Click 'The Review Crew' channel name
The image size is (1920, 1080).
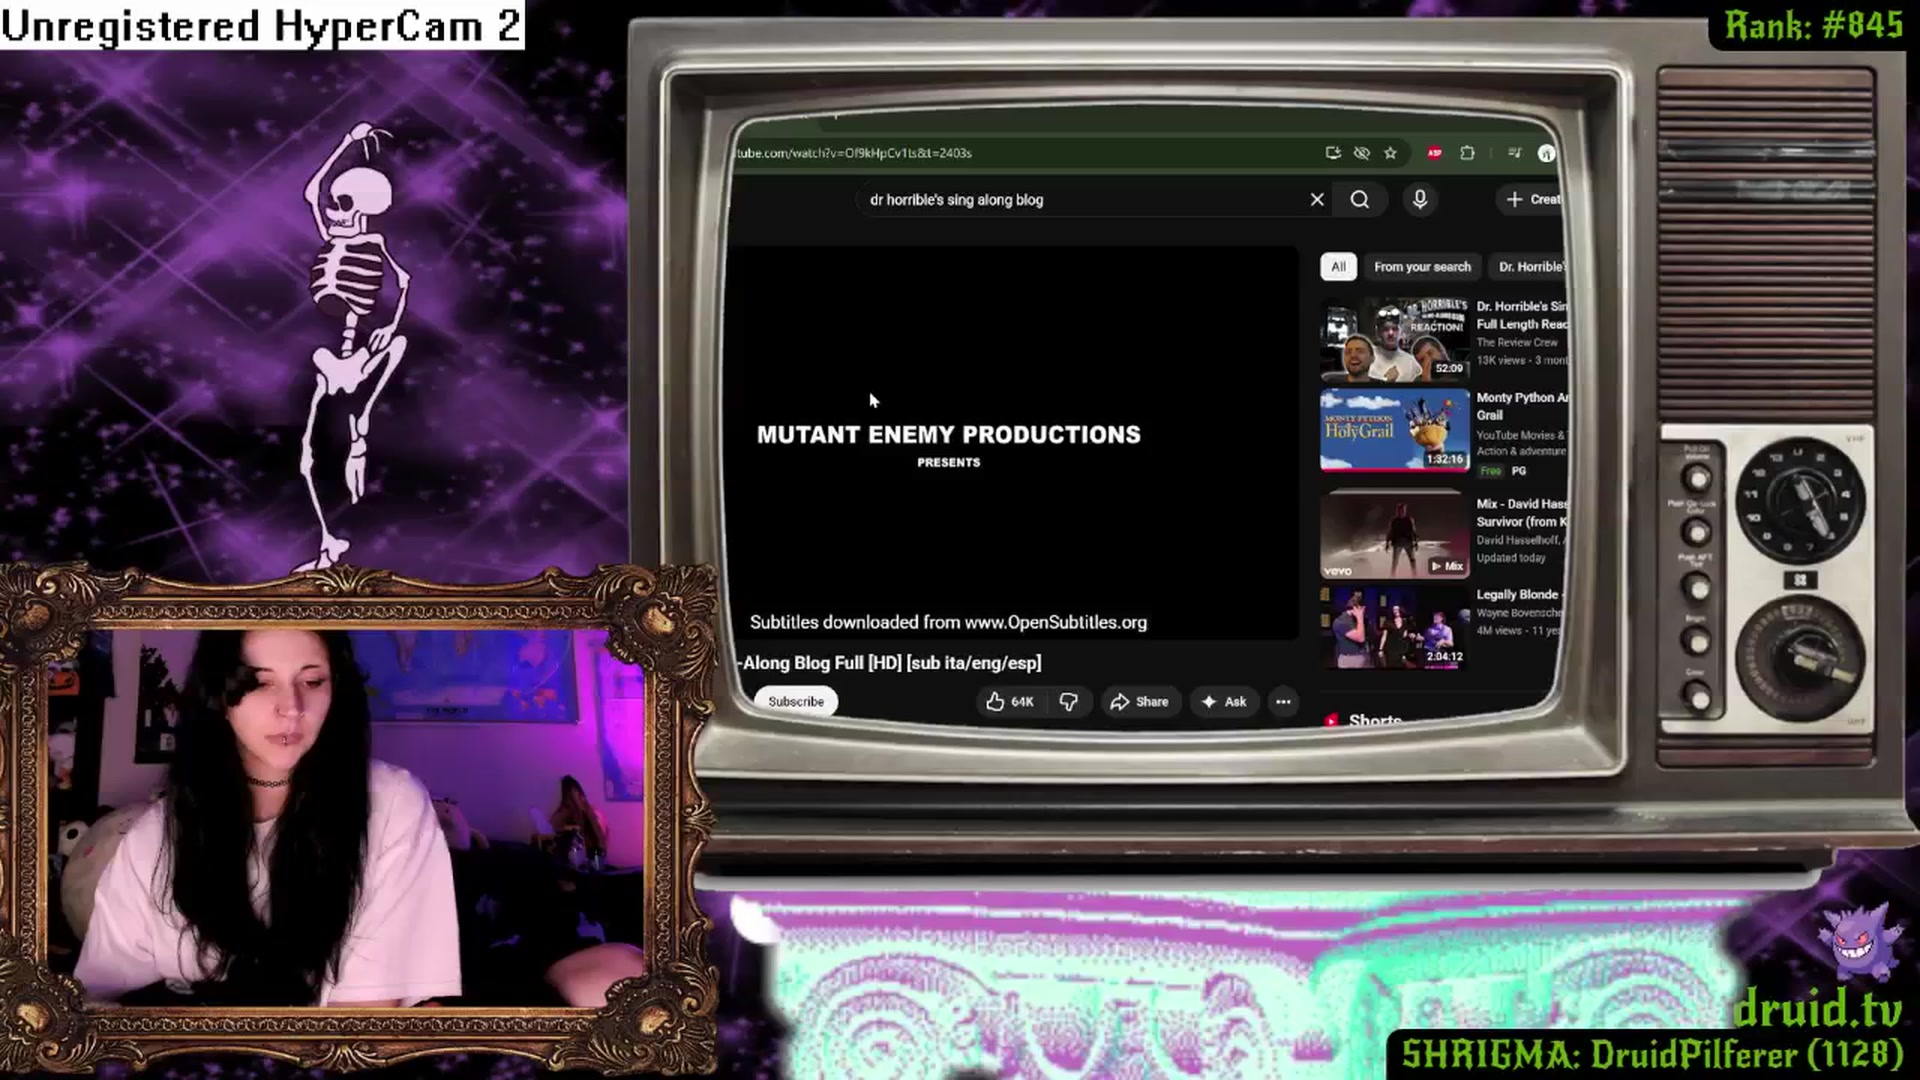pos(1516,342)
